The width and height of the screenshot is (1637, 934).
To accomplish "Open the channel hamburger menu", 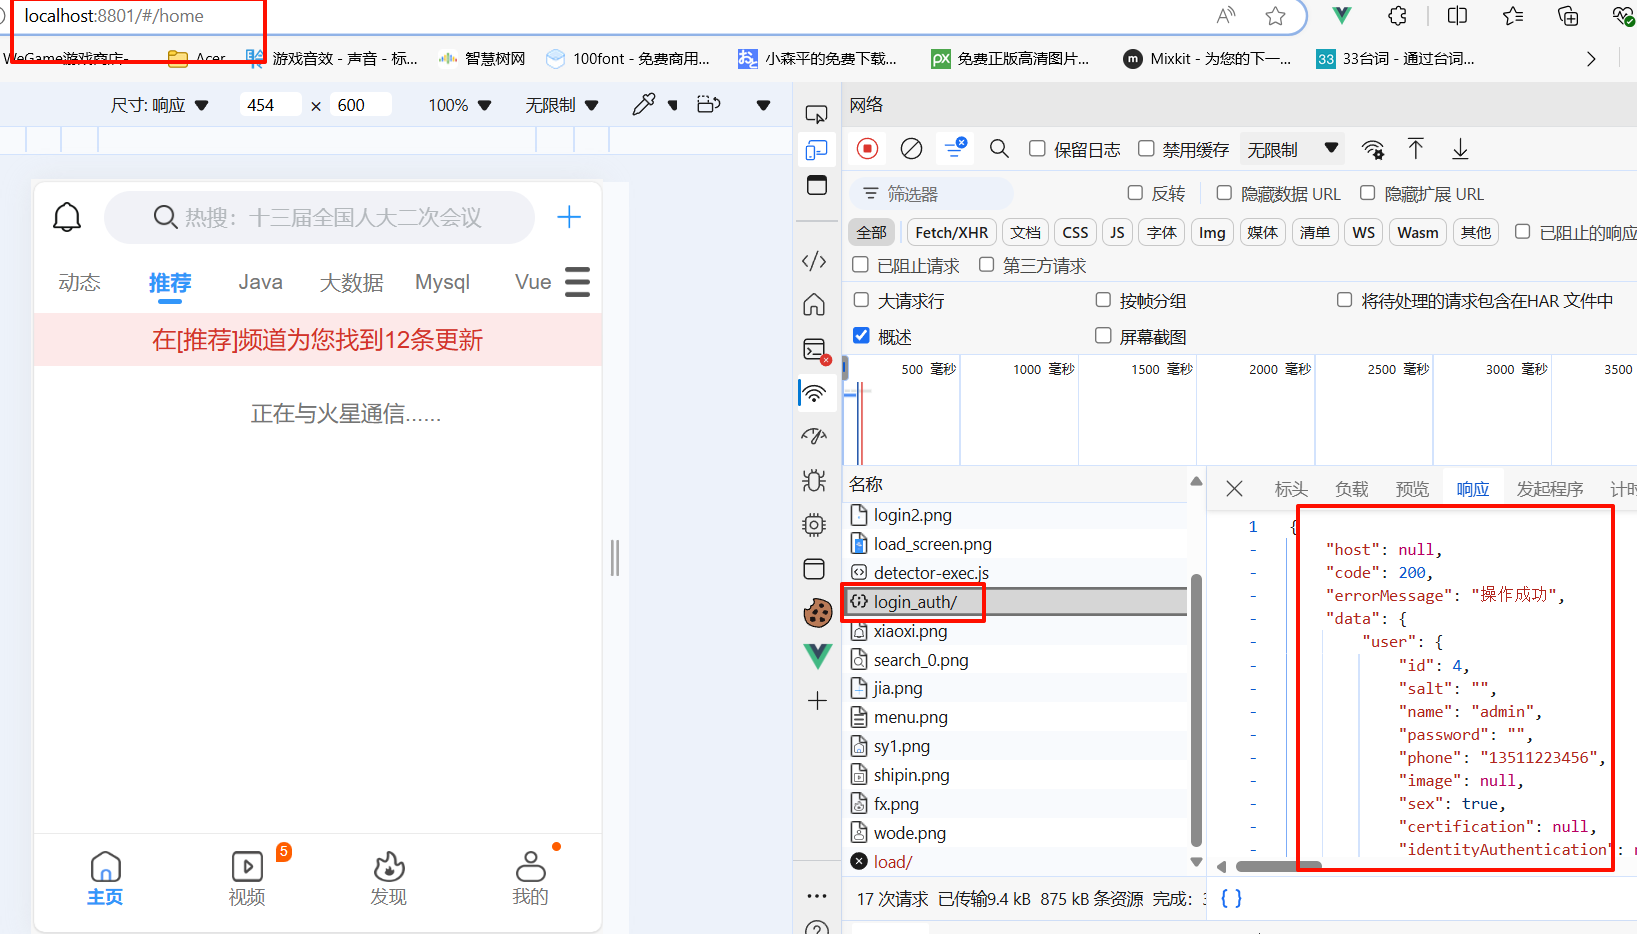I will tap(577, 282).
